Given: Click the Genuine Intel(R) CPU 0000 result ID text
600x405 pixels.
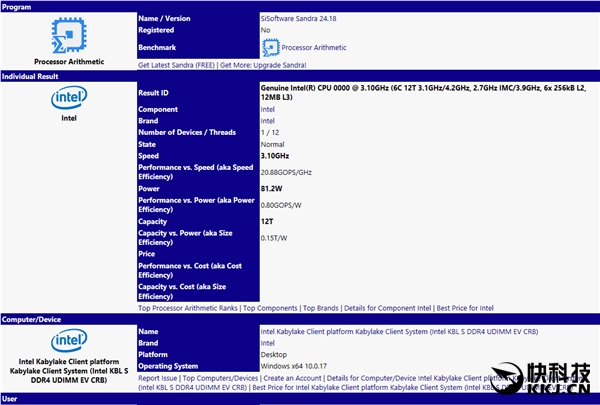Looking at the screenshot, I should pyautogui.click(x=423, y=93).
